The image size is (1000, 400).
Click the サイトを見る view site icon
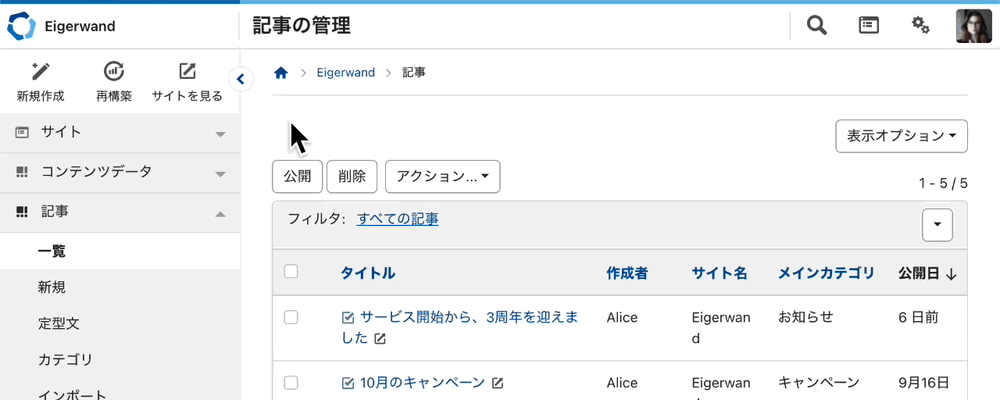click(187, 71)
